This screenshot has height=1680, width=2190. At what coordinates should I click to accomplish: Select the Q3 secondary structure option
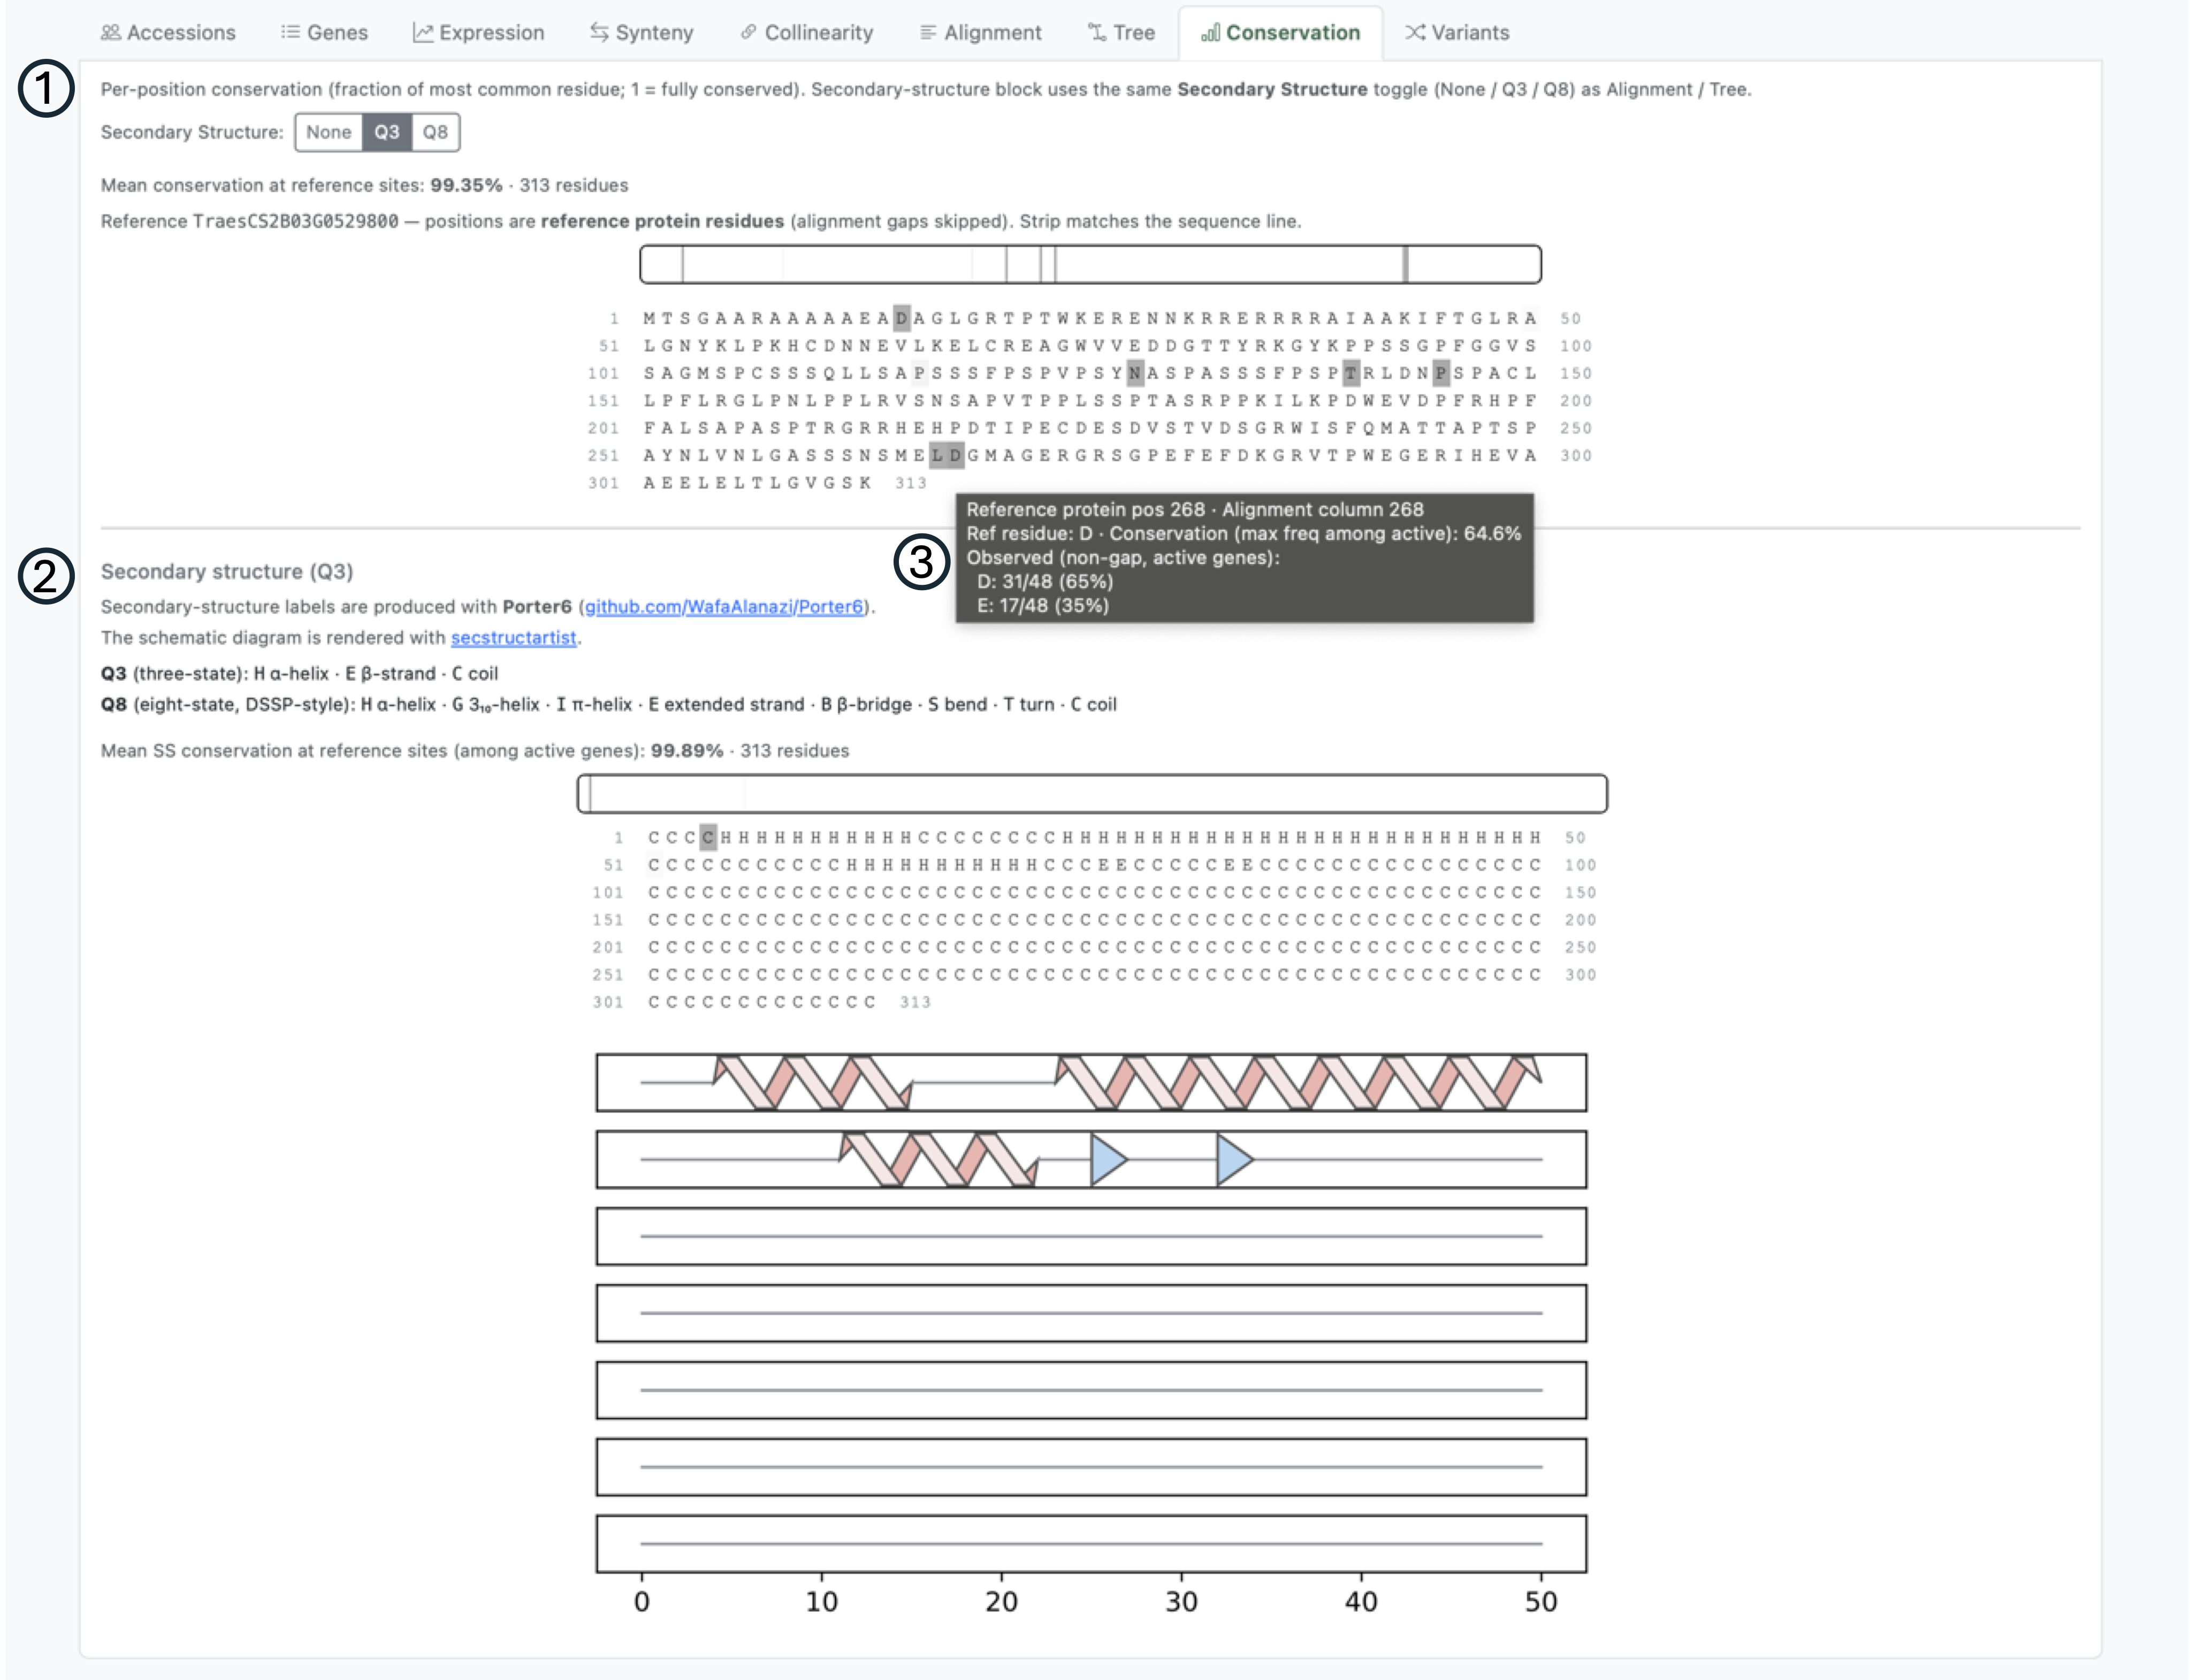pos(387,132)
